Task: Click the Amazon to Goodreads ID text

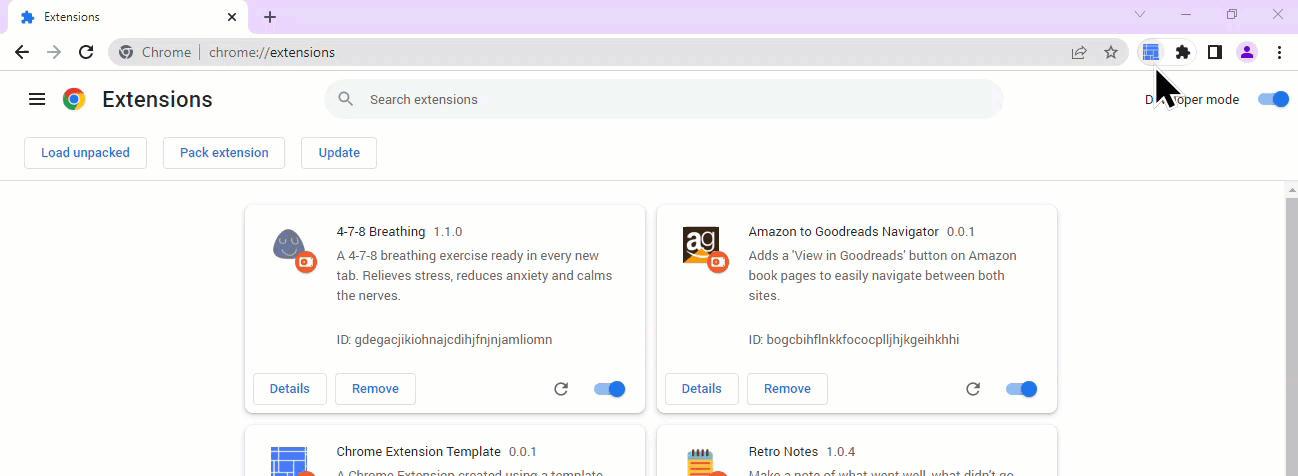Action: [854, 340]
